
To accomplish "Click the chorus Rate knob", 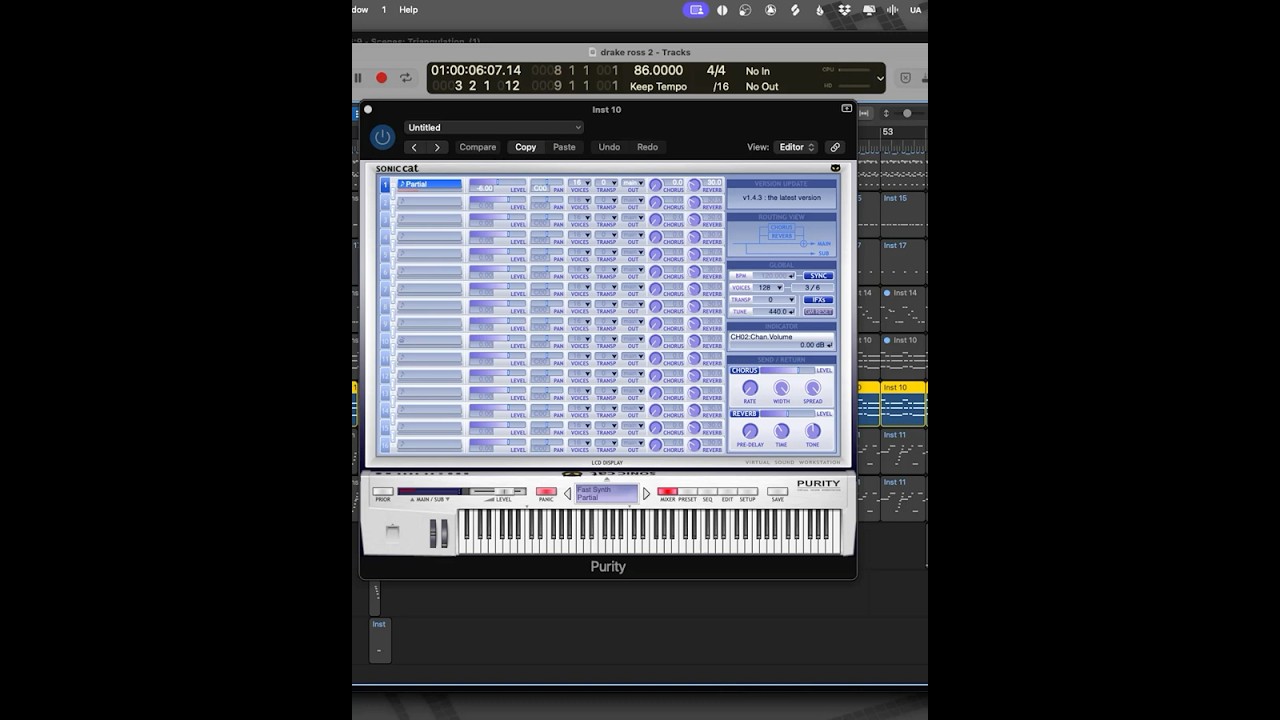I will (x=750, y=388).
